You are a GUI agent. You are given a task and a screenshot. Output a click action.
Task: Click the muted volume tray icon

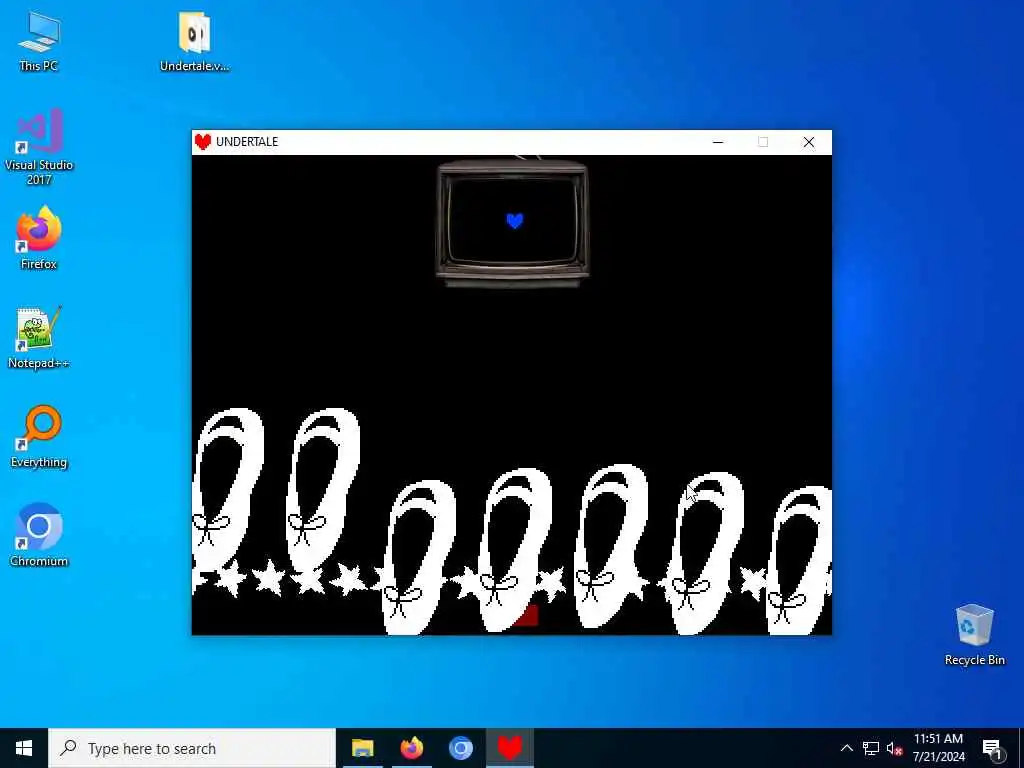point(894,748)
